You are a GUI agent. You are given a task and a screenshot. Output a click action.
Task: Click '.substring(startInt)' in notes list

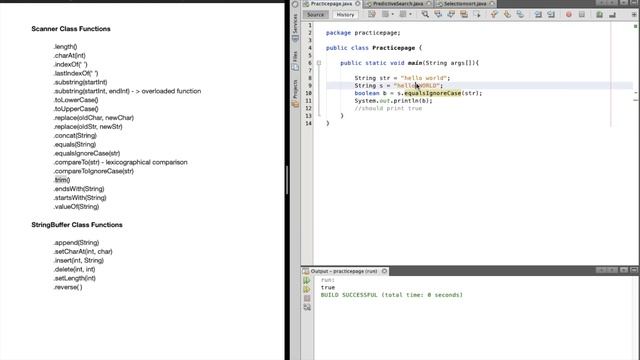80,82
